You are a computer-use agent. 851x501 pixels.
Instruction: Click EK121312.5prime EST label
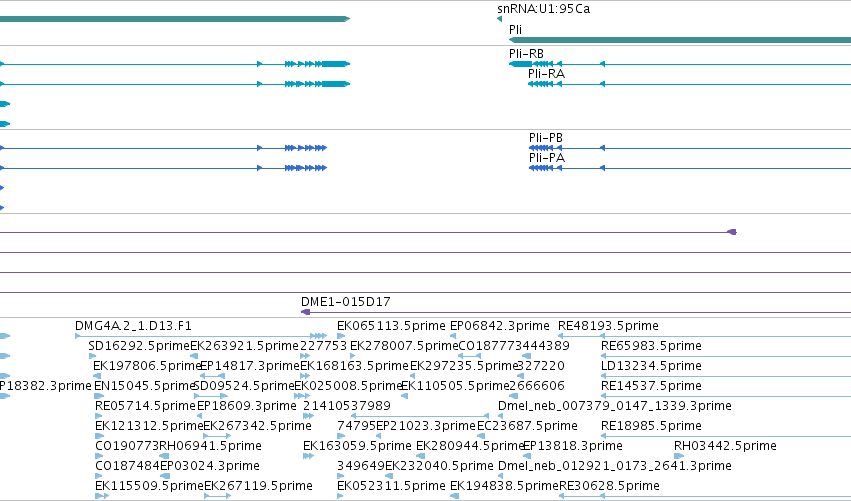coord(149,426)
